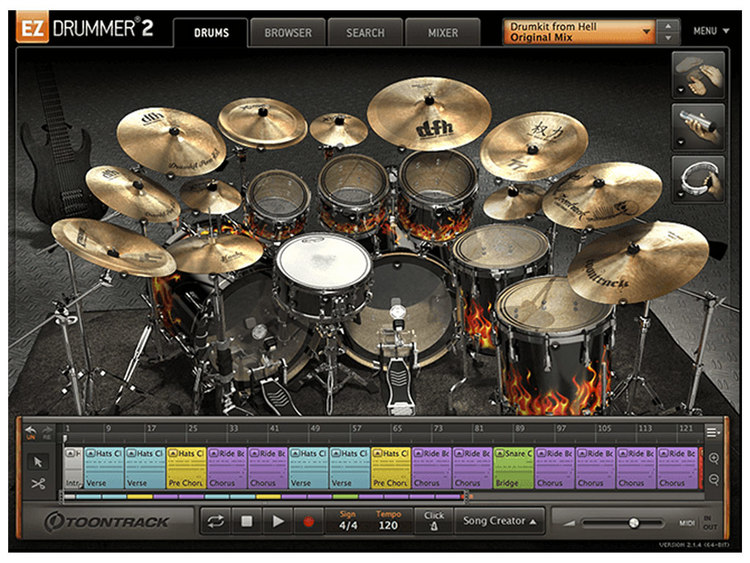Click the Undo arrow icon
750x563 pixels.
click(31, 431)
